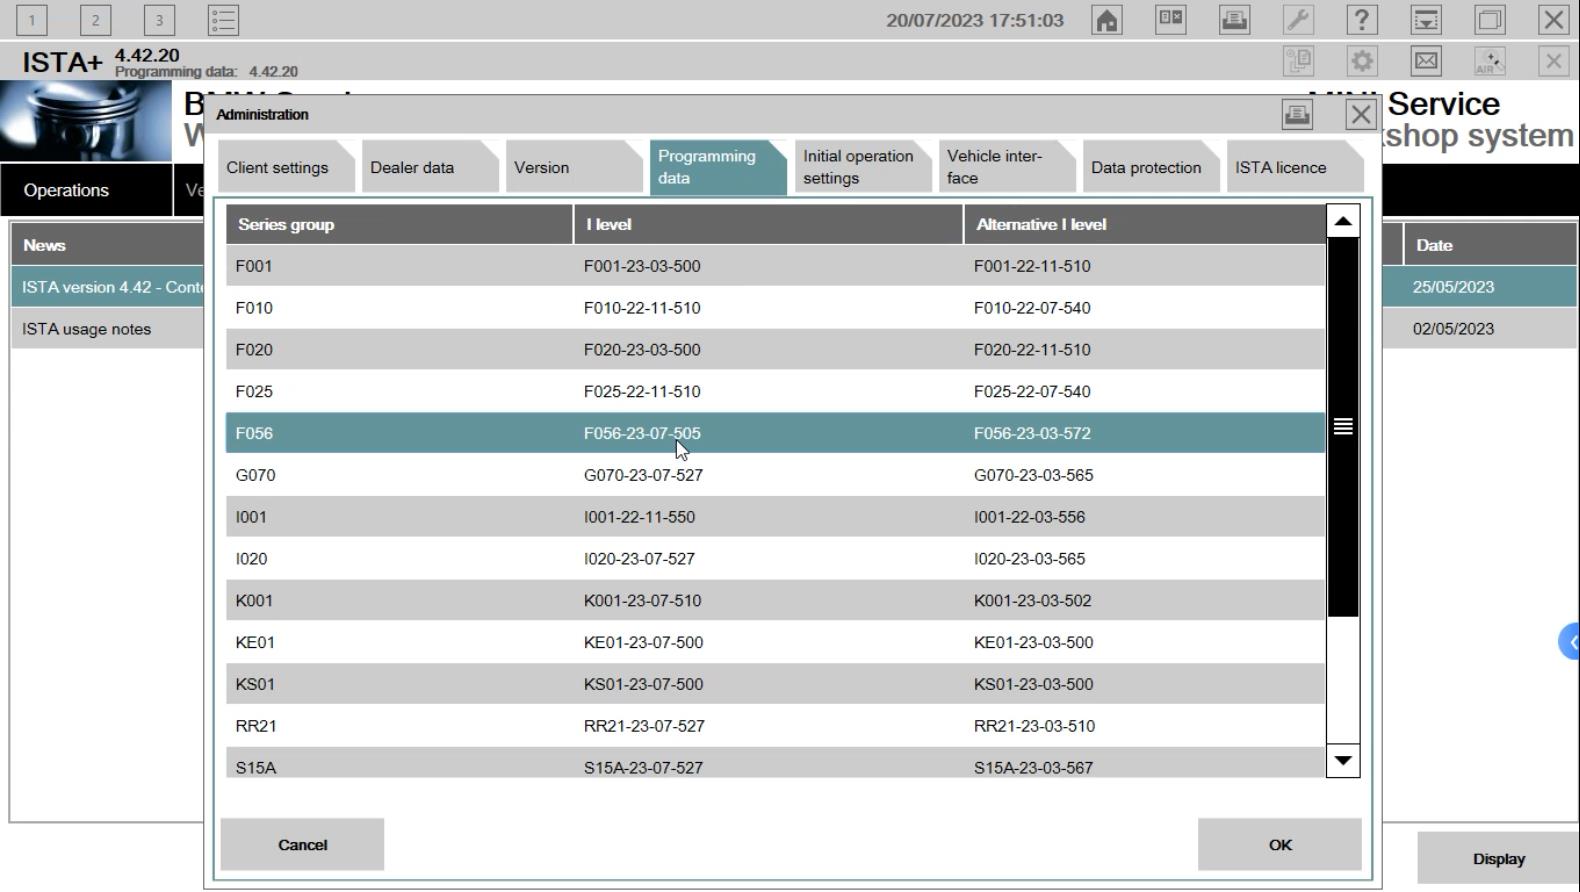Select the F010 series group row
The height and width of the screenshot is (892, 1580).
pos(775,308)
